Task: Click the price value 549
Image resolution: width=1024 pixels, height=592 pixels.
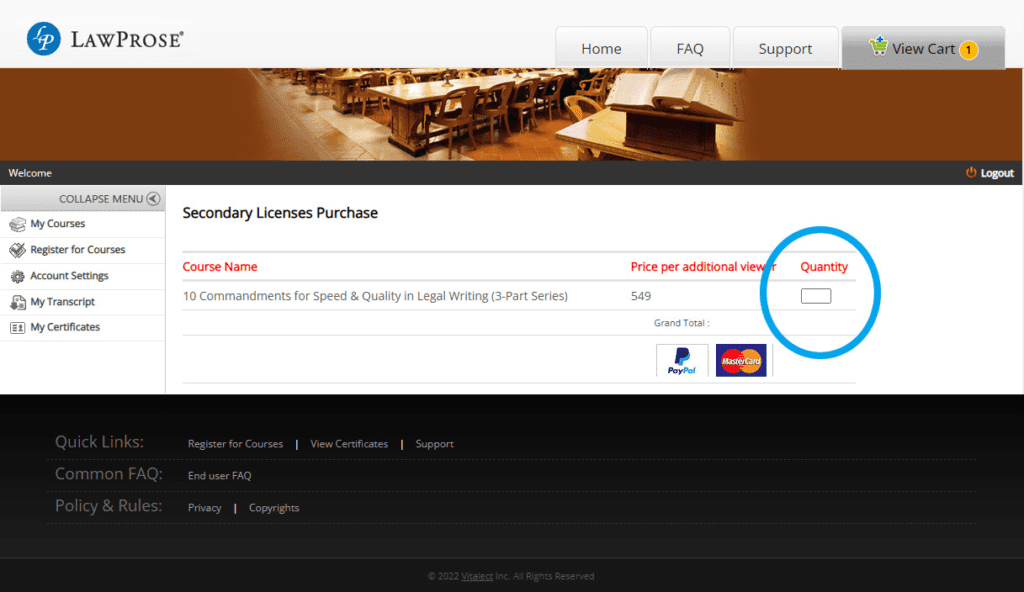Action: (x=641, y=296)
